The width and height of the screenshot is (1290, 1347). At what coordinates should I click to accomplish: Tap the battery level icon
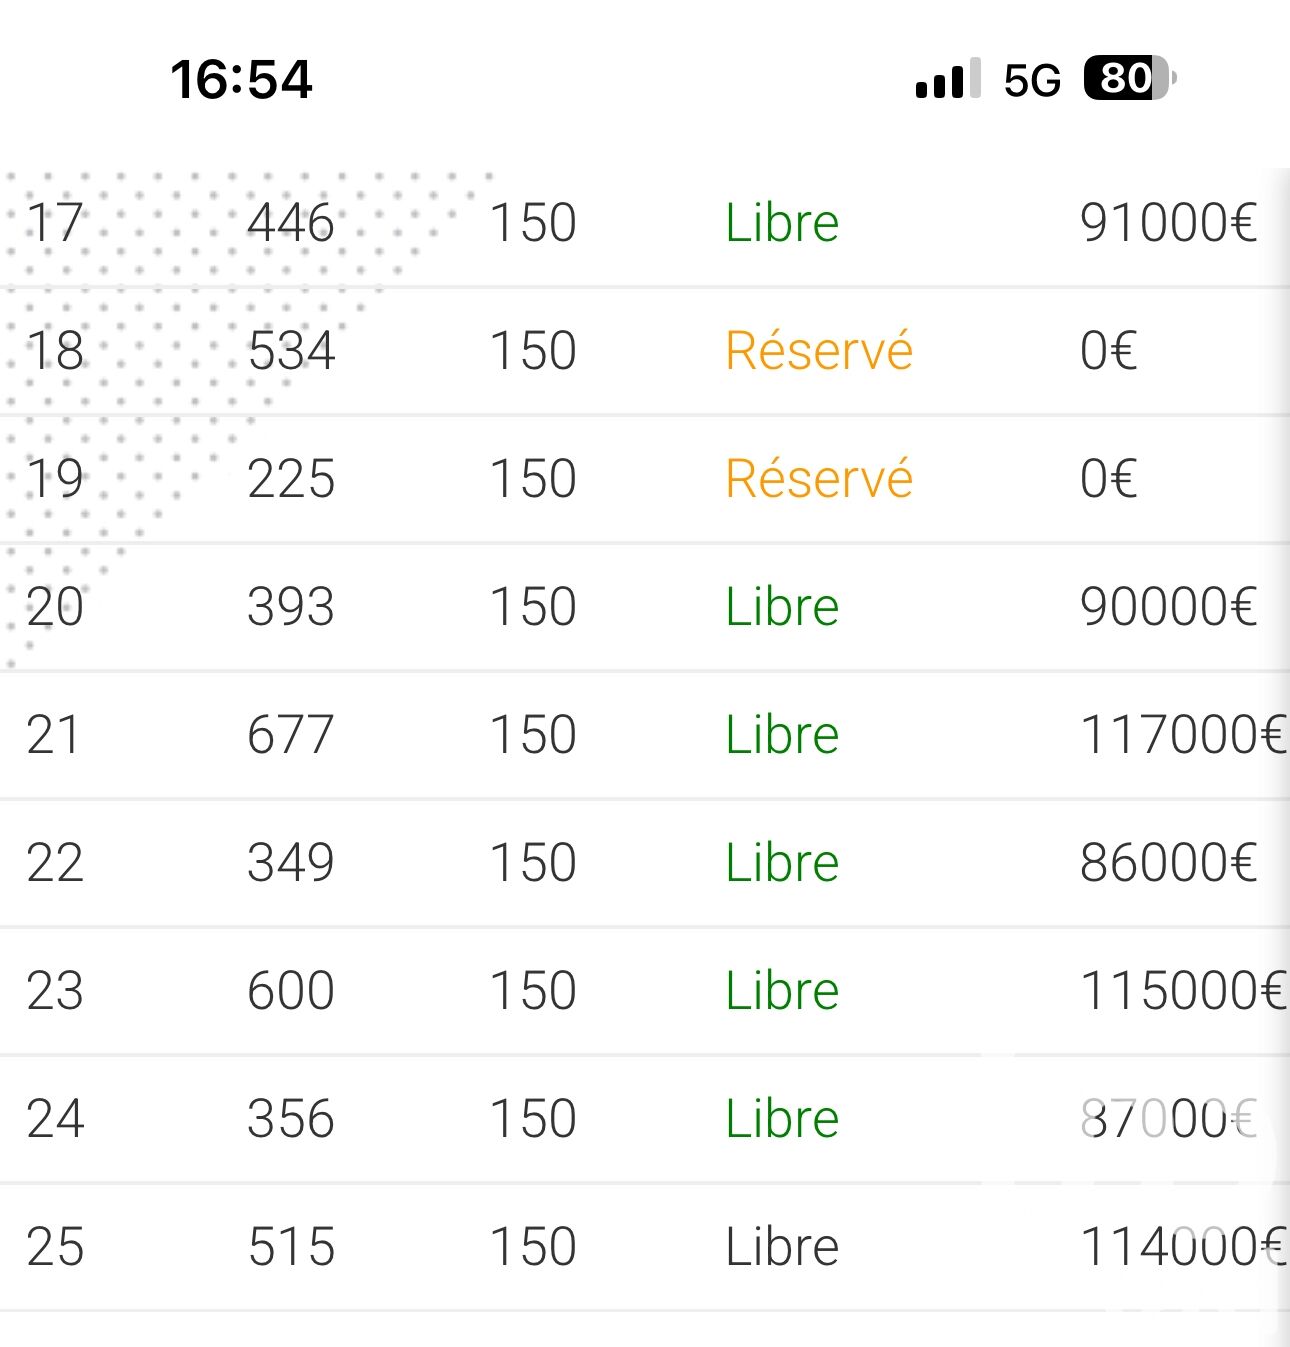click(1128, 78)
